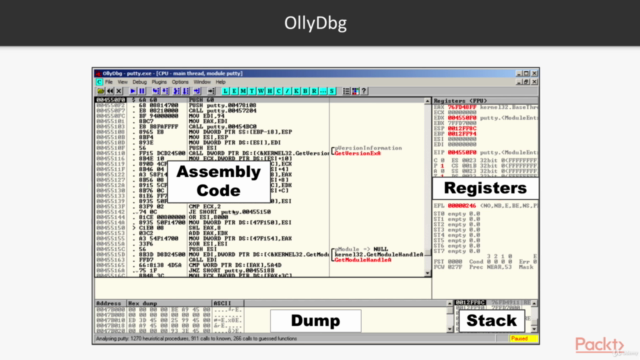This screenshot has height=360, width=640.
Task: Click the ASCII column header in dump
Action: point(228,303)
